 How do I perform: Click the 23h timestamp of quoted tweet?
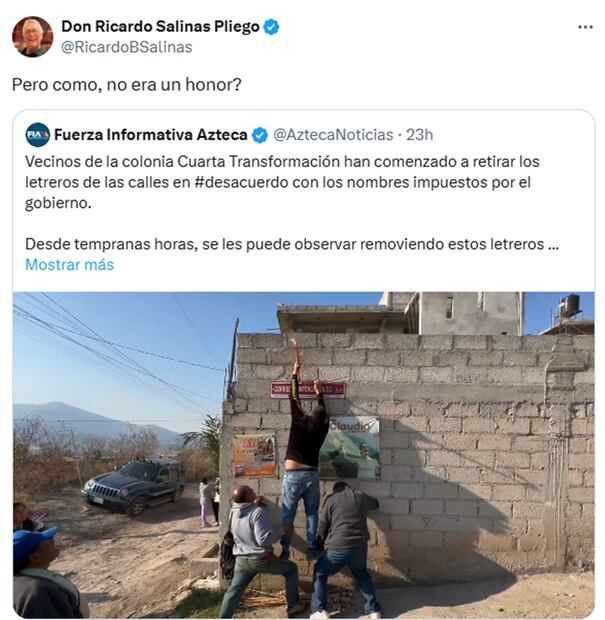[x=420, y=135]
